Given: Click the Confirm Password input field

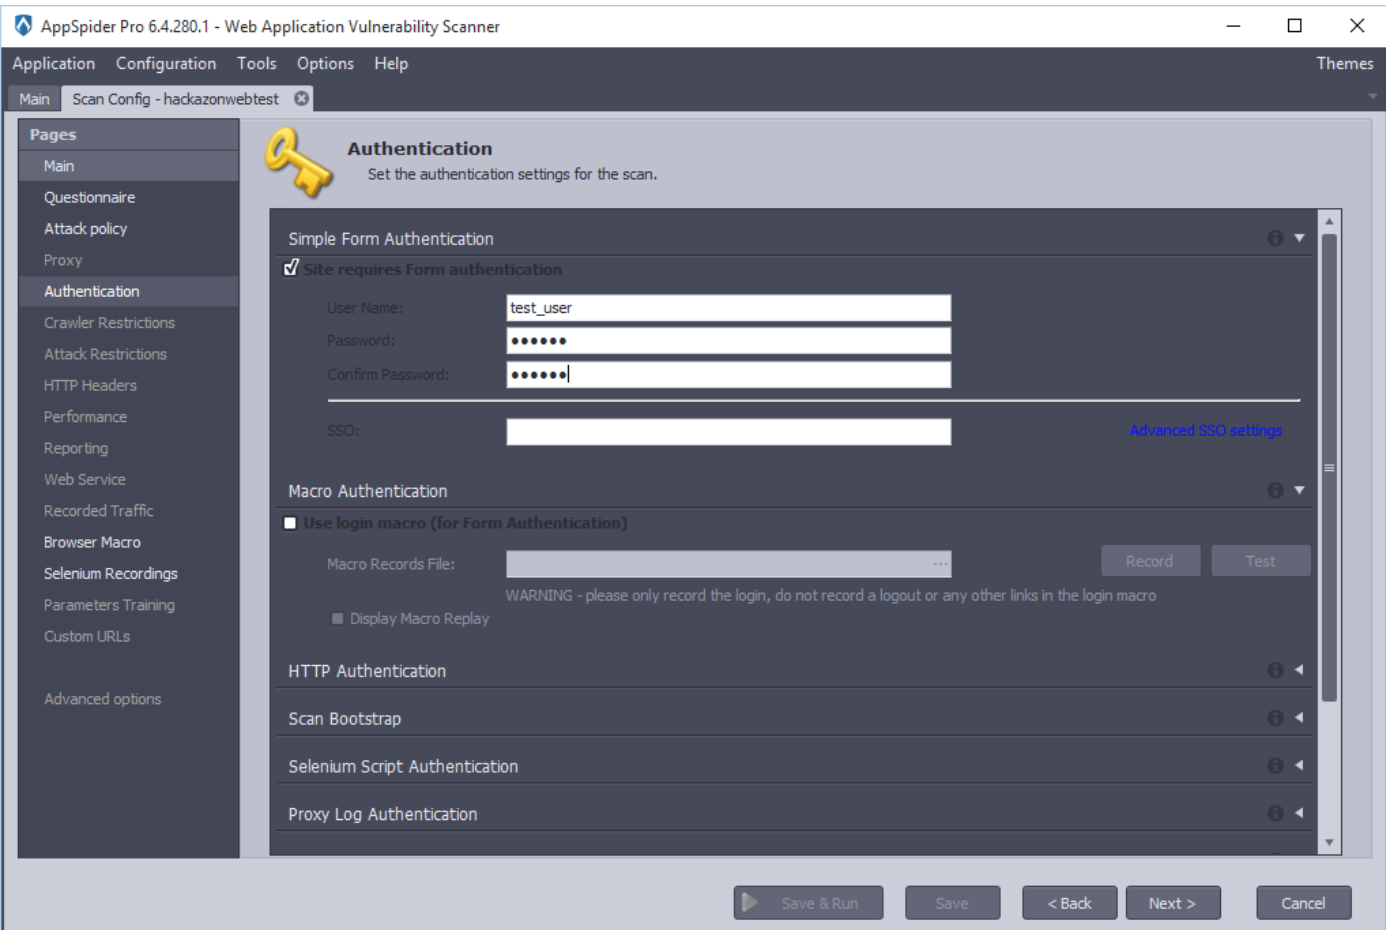Looking at the screenshot, I should (728, 374).
